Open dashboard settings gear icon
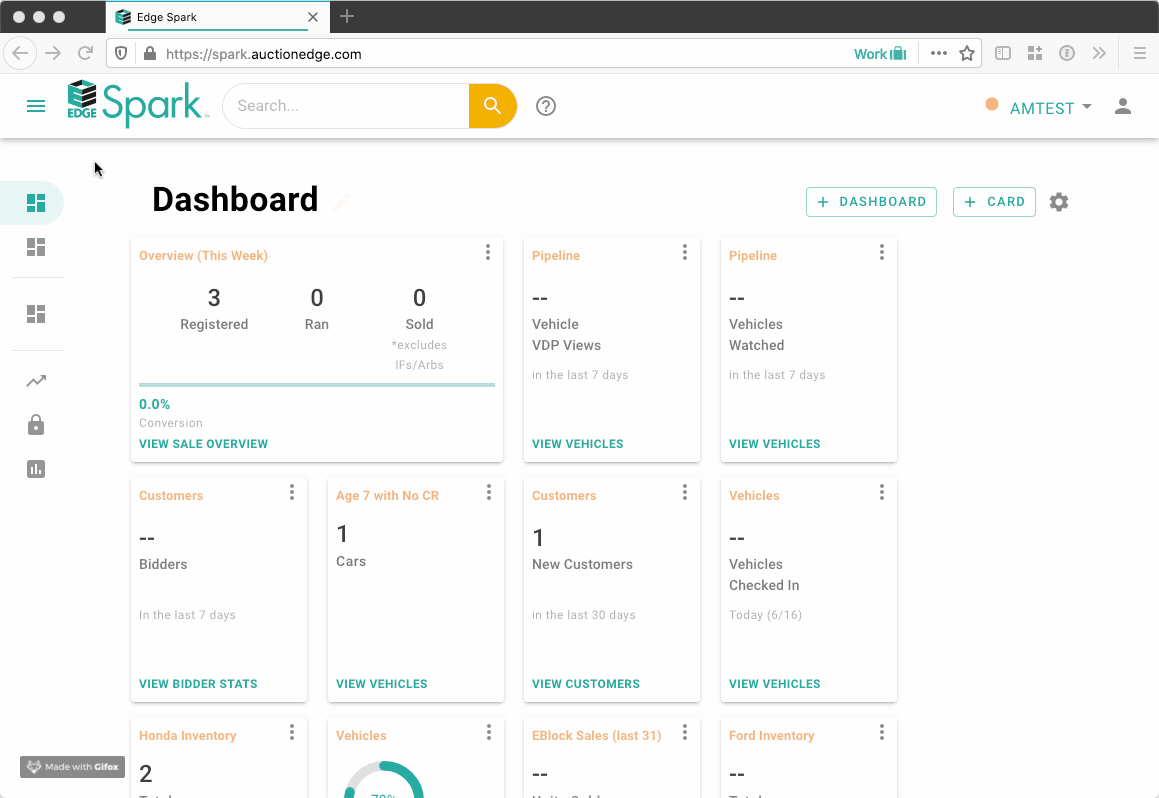This screenshot has height=798, width=1159. point(1058,202)
